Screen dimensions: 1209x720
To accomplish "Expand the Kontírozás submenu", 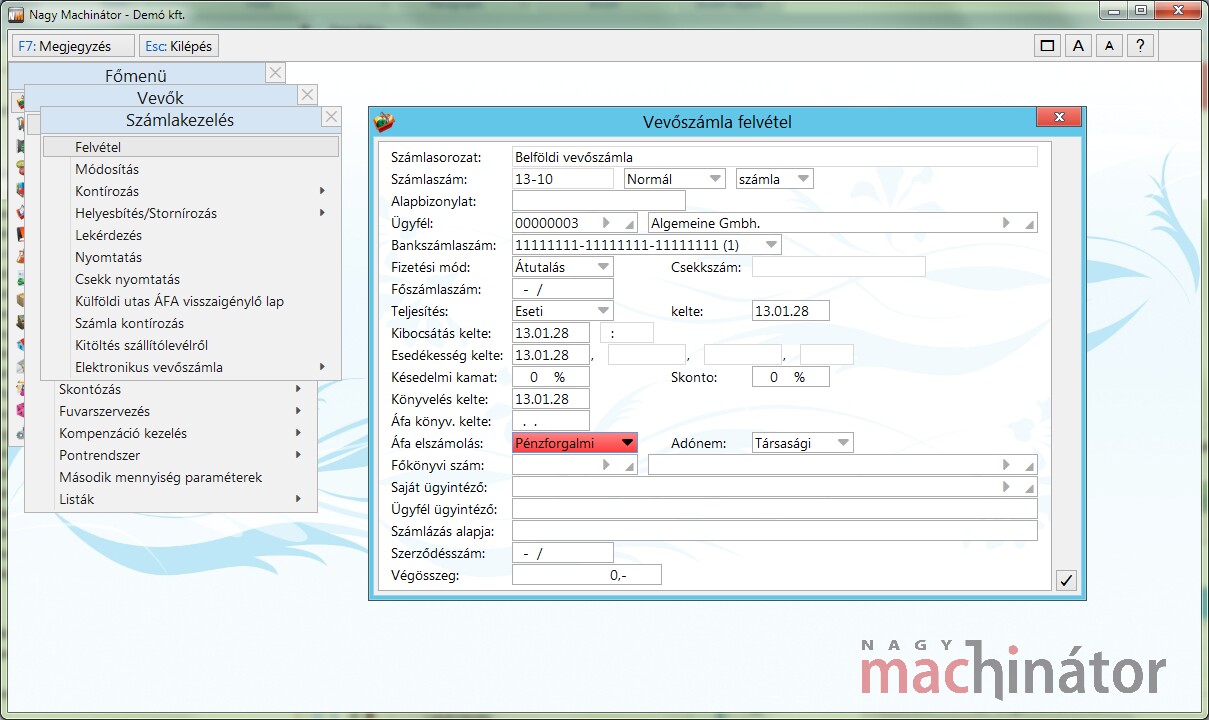I will 322,191.
